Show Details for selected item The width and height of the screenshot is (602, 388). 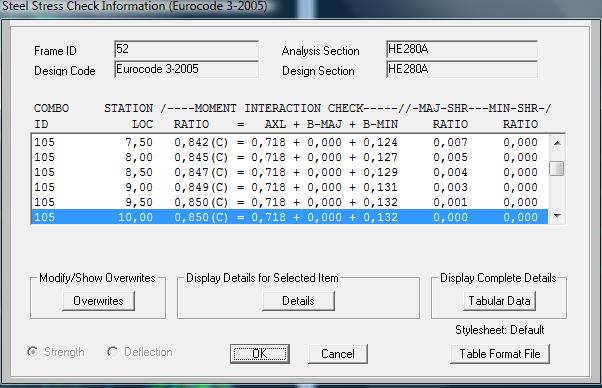(x=298, y=300)
